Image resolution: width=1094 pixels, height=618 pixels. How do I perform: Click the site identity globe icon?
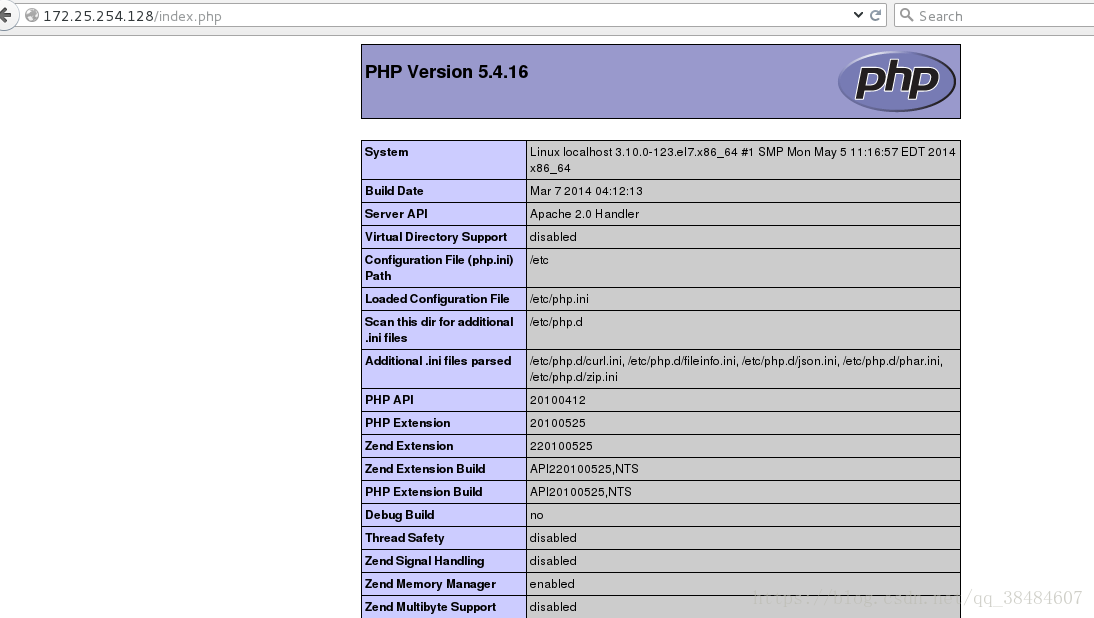31,15
